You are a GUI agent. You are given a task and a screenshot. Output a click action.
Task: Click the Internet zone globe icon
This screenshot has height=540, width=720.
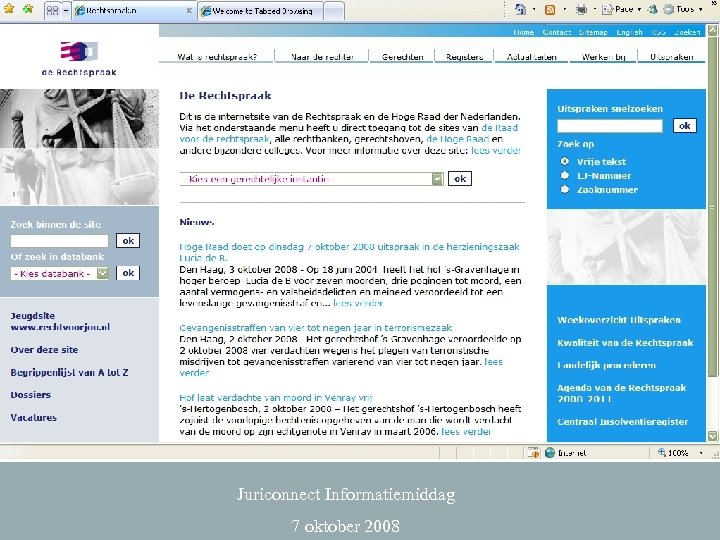(x=550, y=453)
